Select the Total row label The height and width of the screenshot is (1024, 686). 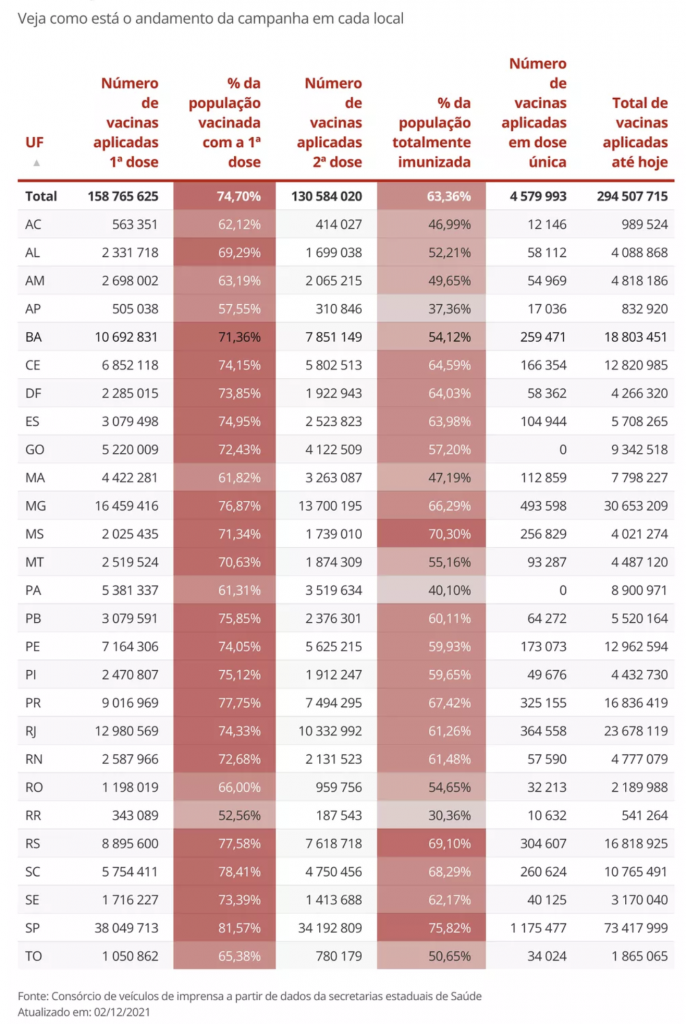point(42,196)
